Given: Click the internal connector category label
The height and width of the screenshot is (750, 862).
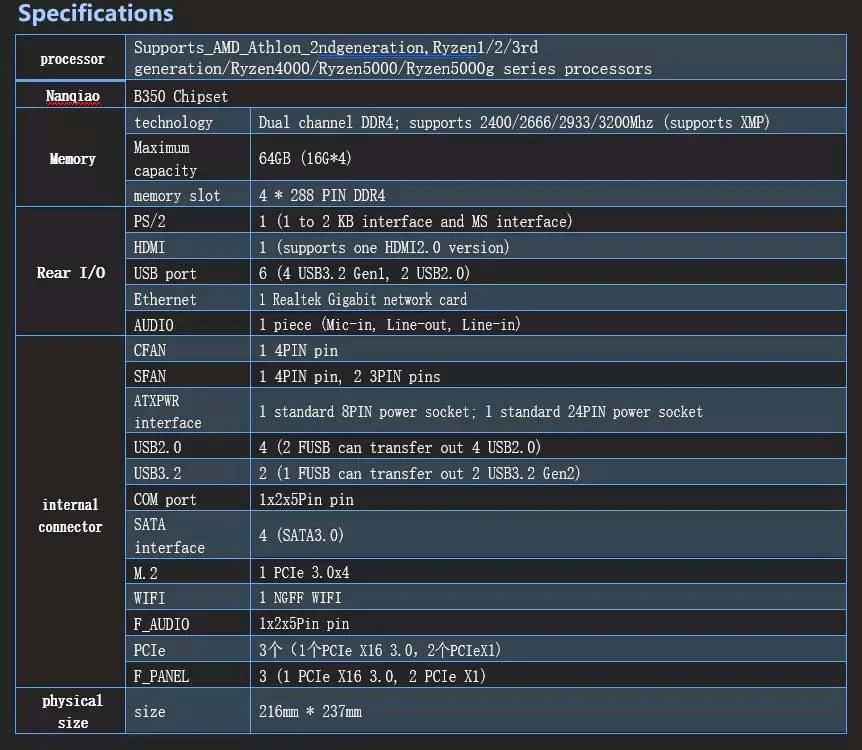Looking at the screenshot, I should (70, 516).
